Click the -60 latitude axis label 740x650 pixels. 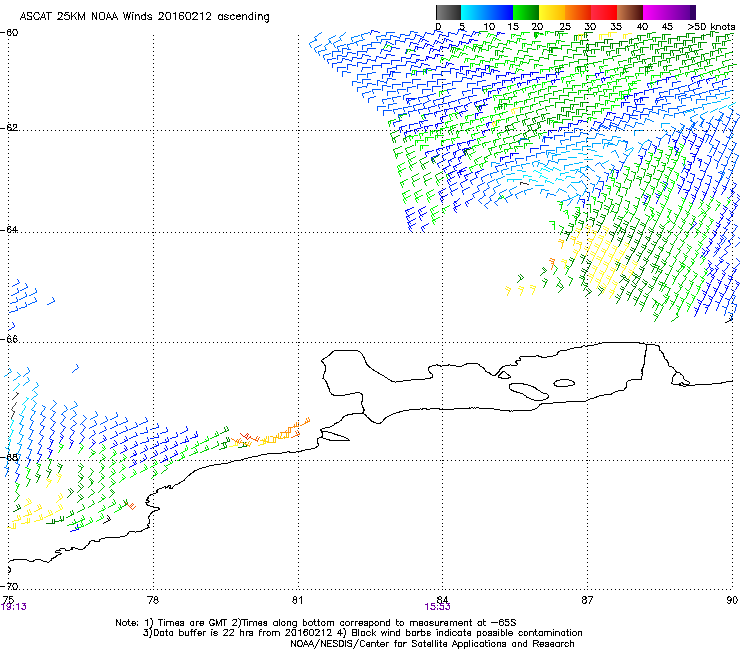click(9, 33)
